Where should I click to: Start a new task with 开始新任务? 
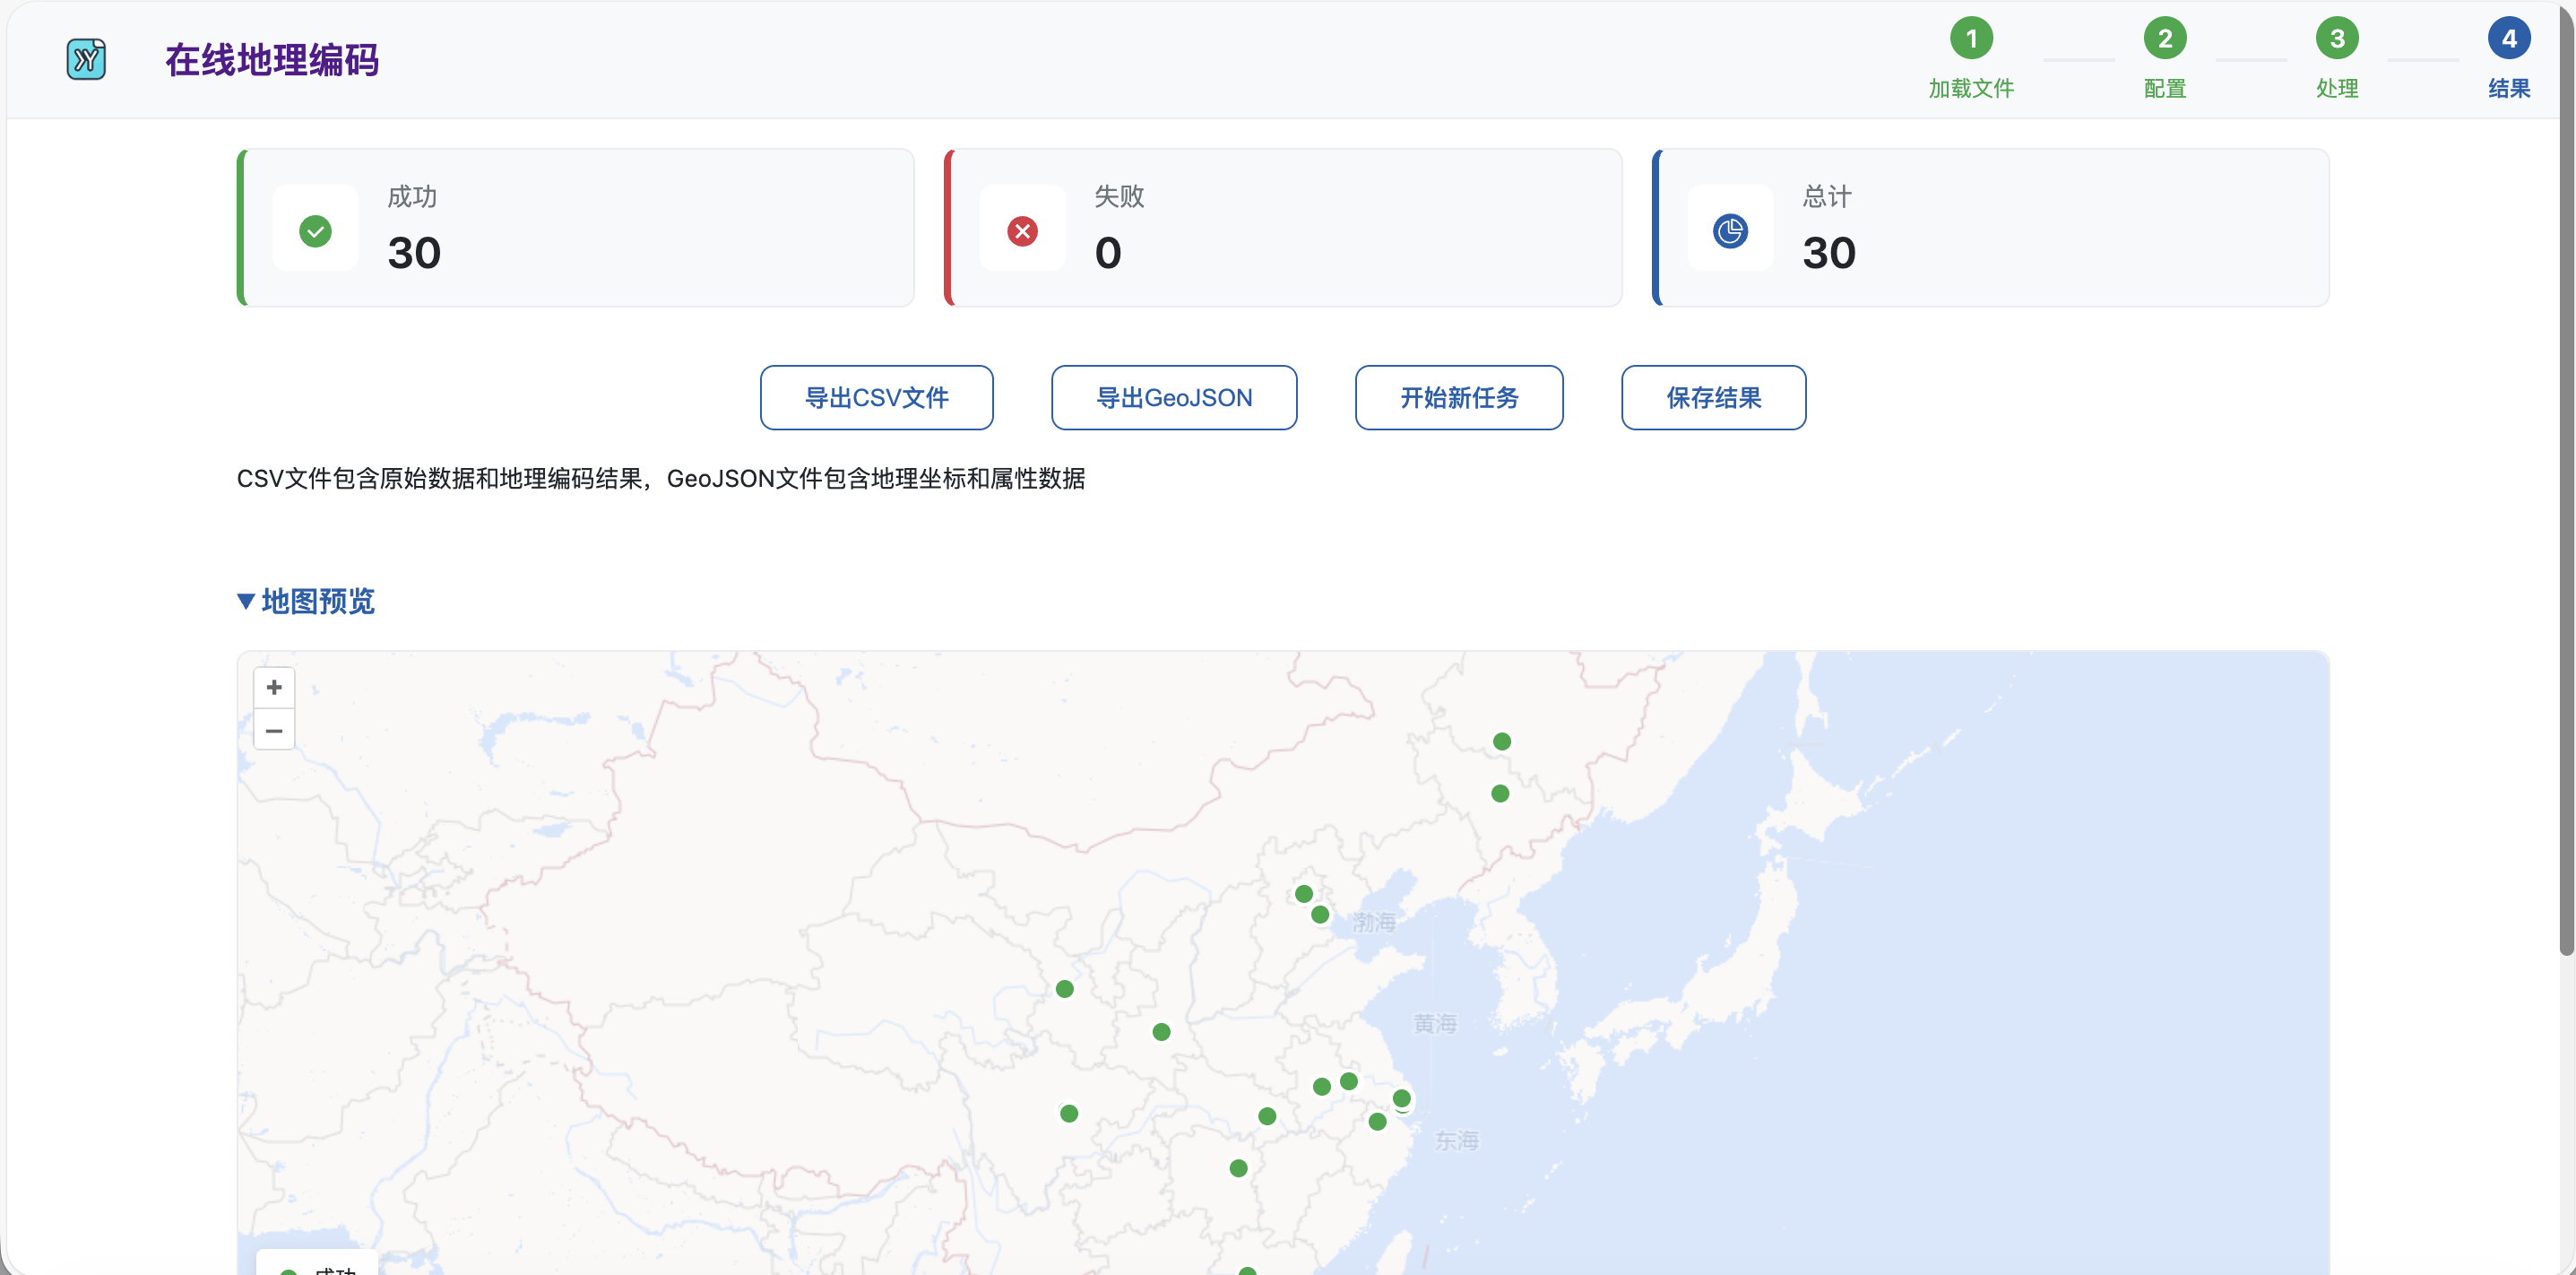click(x=1459, y=397)
